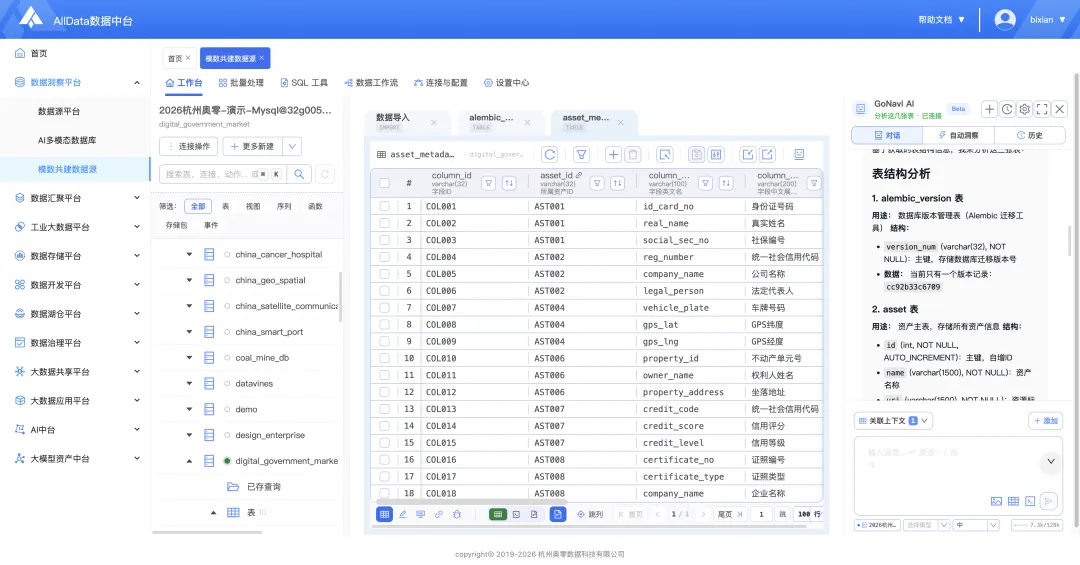The image size is (1080, 565).
Task: Check the row COL005 checkbox
Action: coord(384,274)
